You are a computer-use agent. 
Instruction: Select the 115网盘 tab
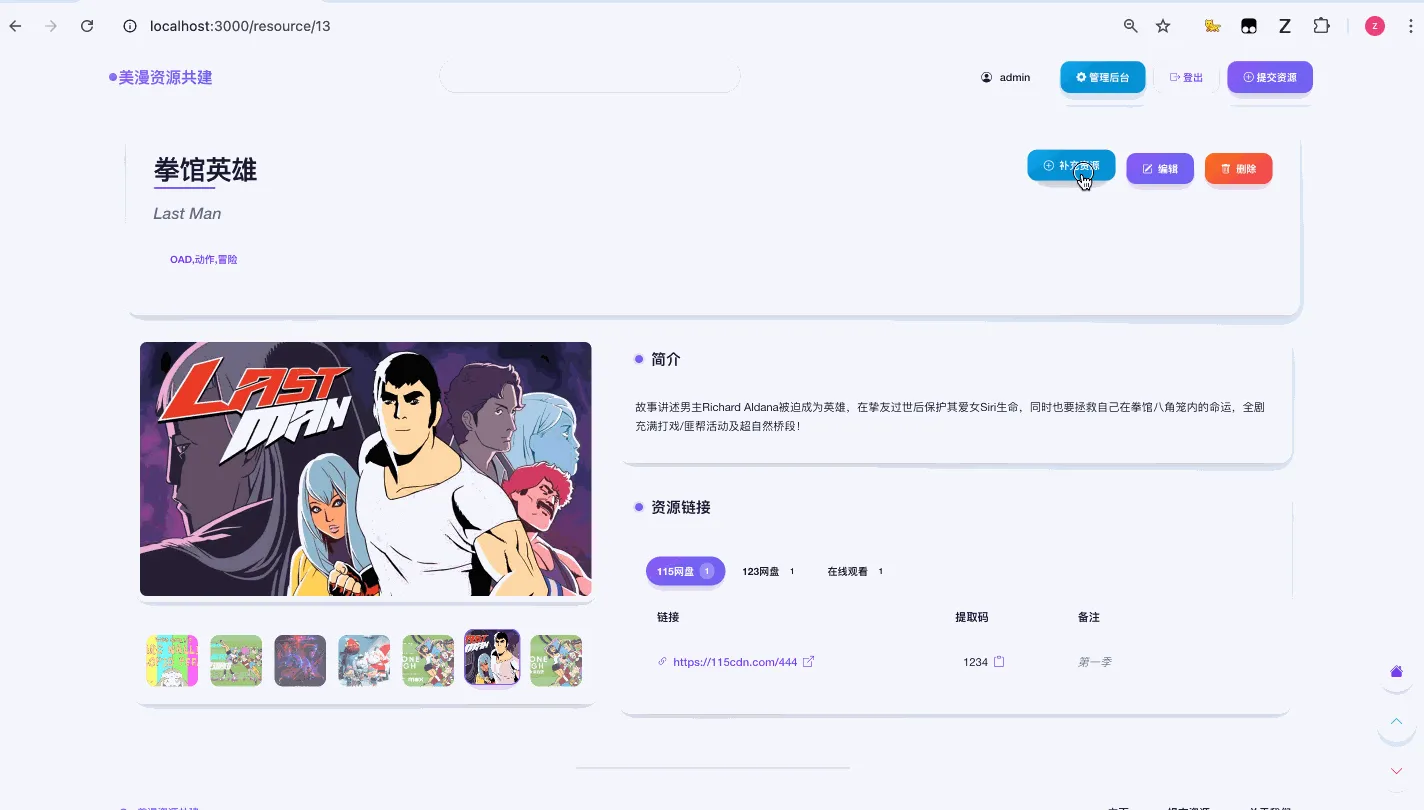[684, 571]
